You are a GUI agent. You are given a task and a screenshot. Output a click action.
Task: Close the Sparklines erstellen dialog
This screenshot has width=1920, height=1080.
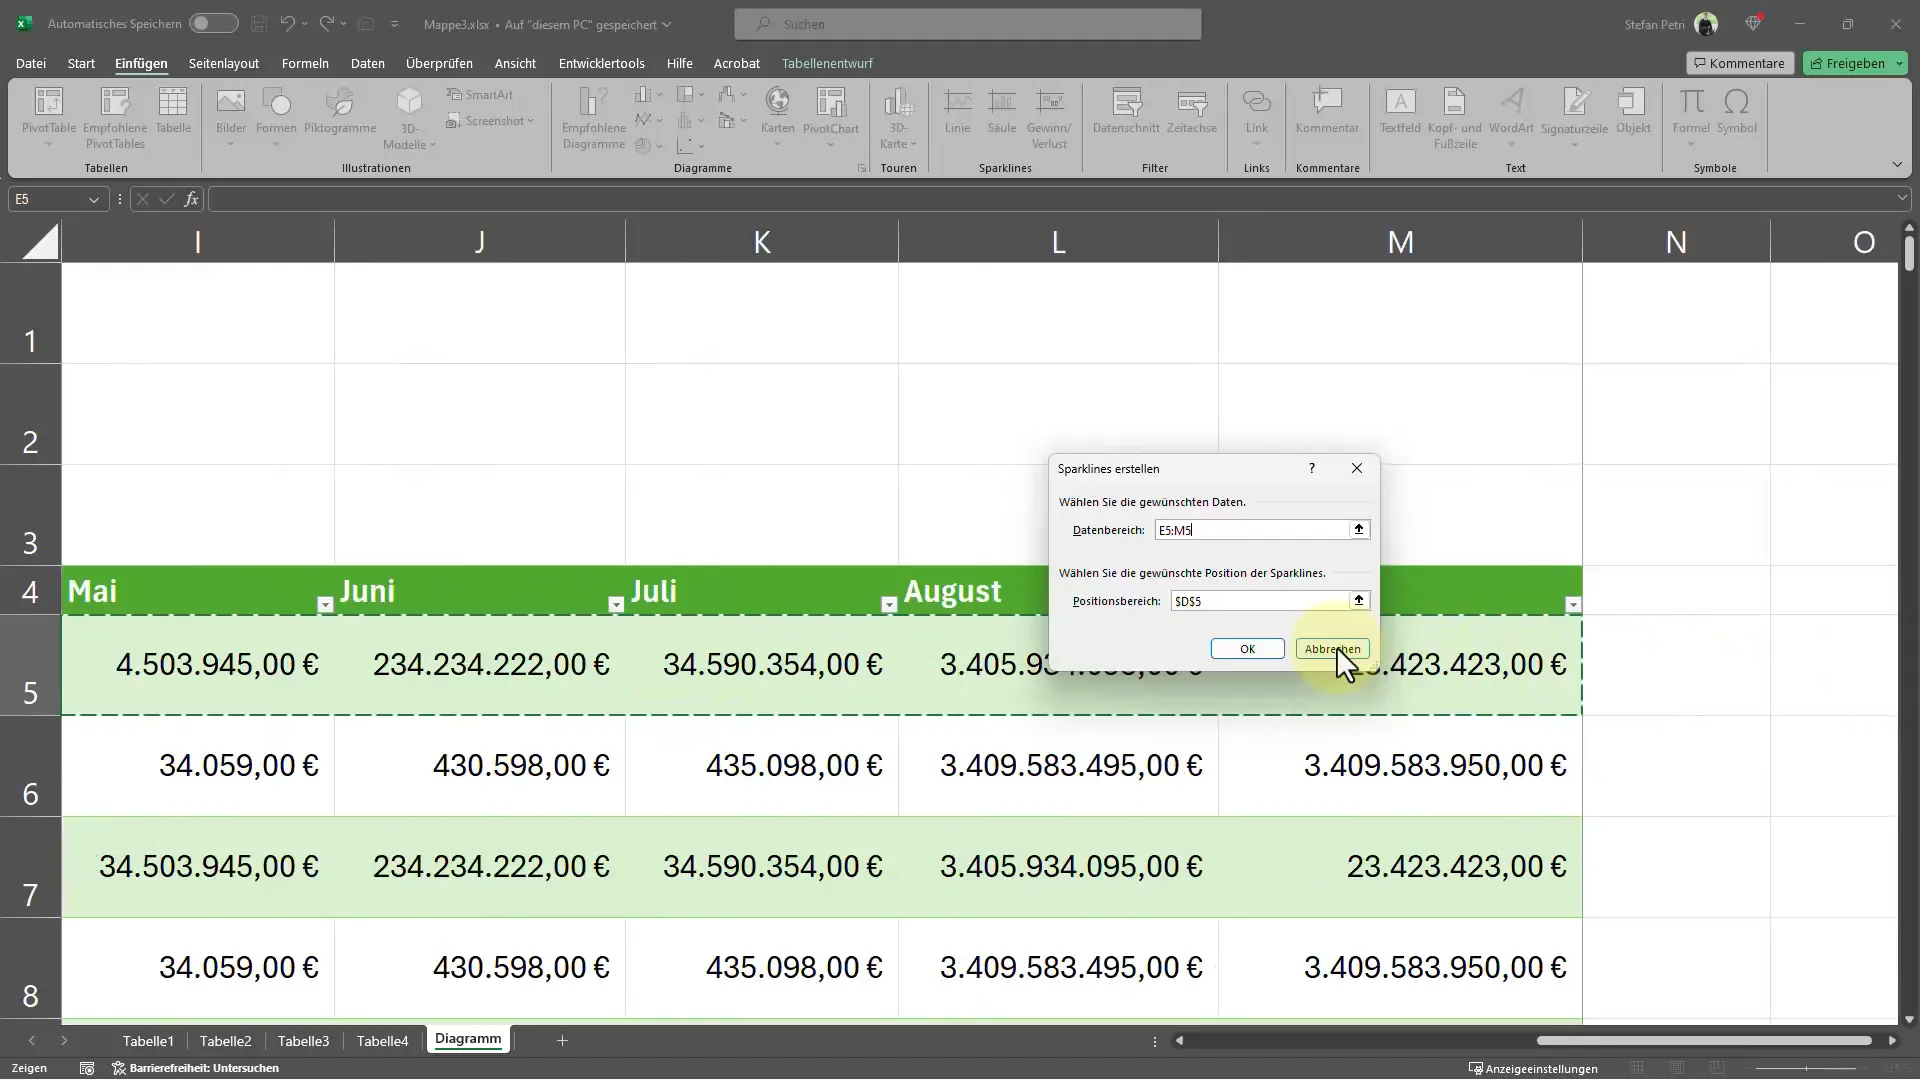1356,468
